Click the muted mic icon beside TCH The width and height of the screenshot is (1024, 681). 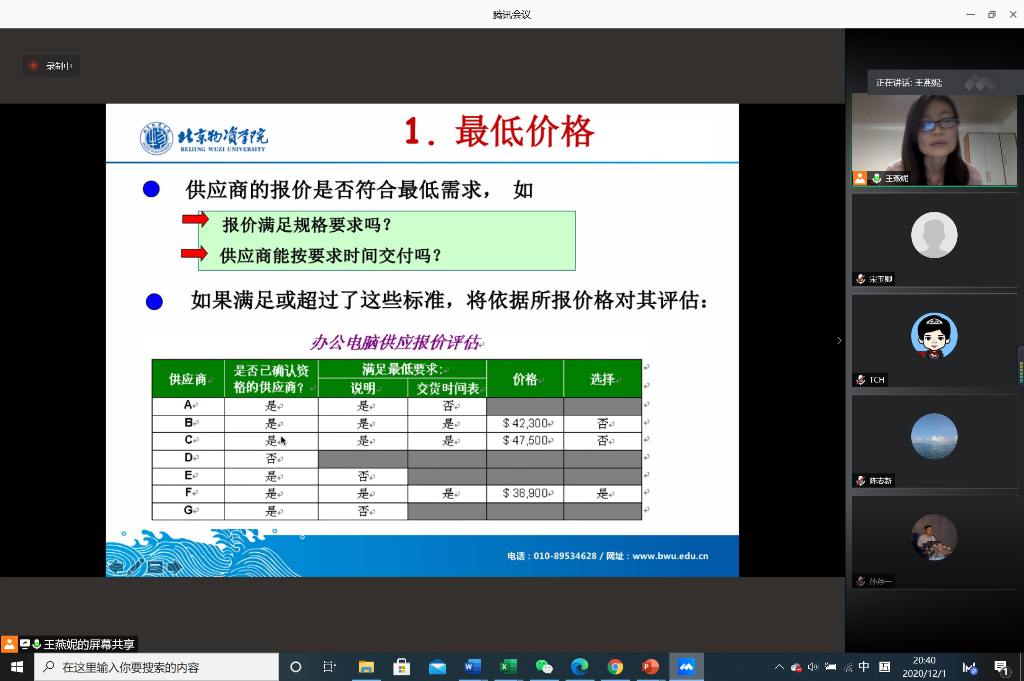click(860, 380)
